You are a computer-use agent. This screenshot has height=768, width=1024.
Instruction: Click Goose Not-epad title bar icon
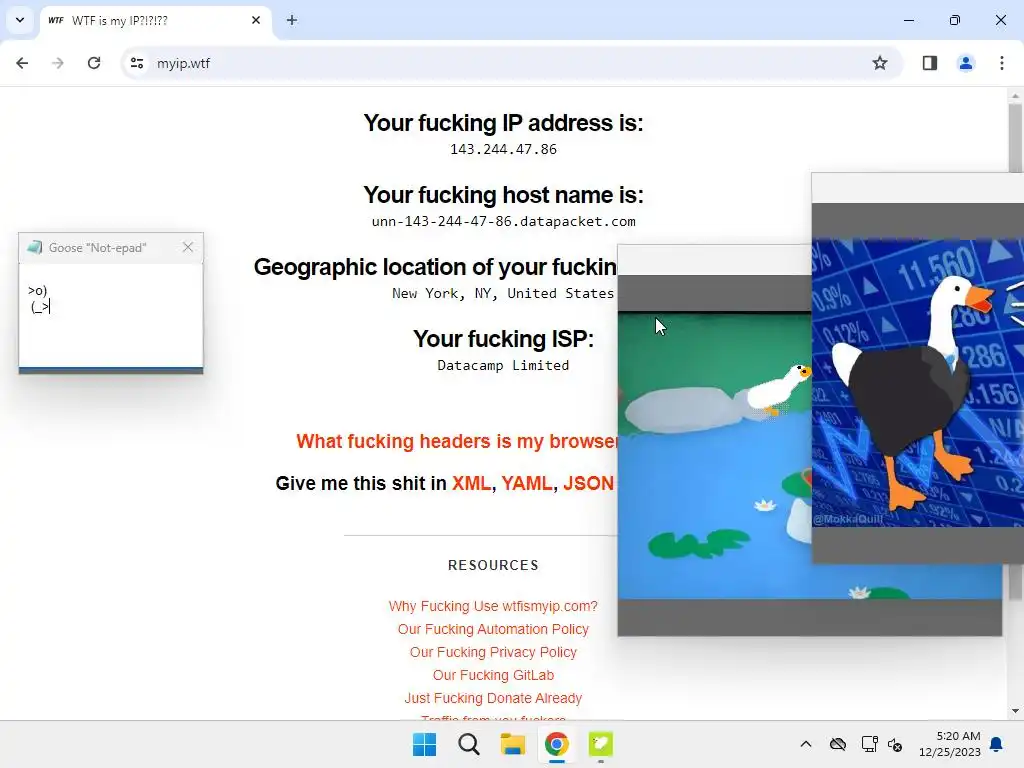(34, 248)
